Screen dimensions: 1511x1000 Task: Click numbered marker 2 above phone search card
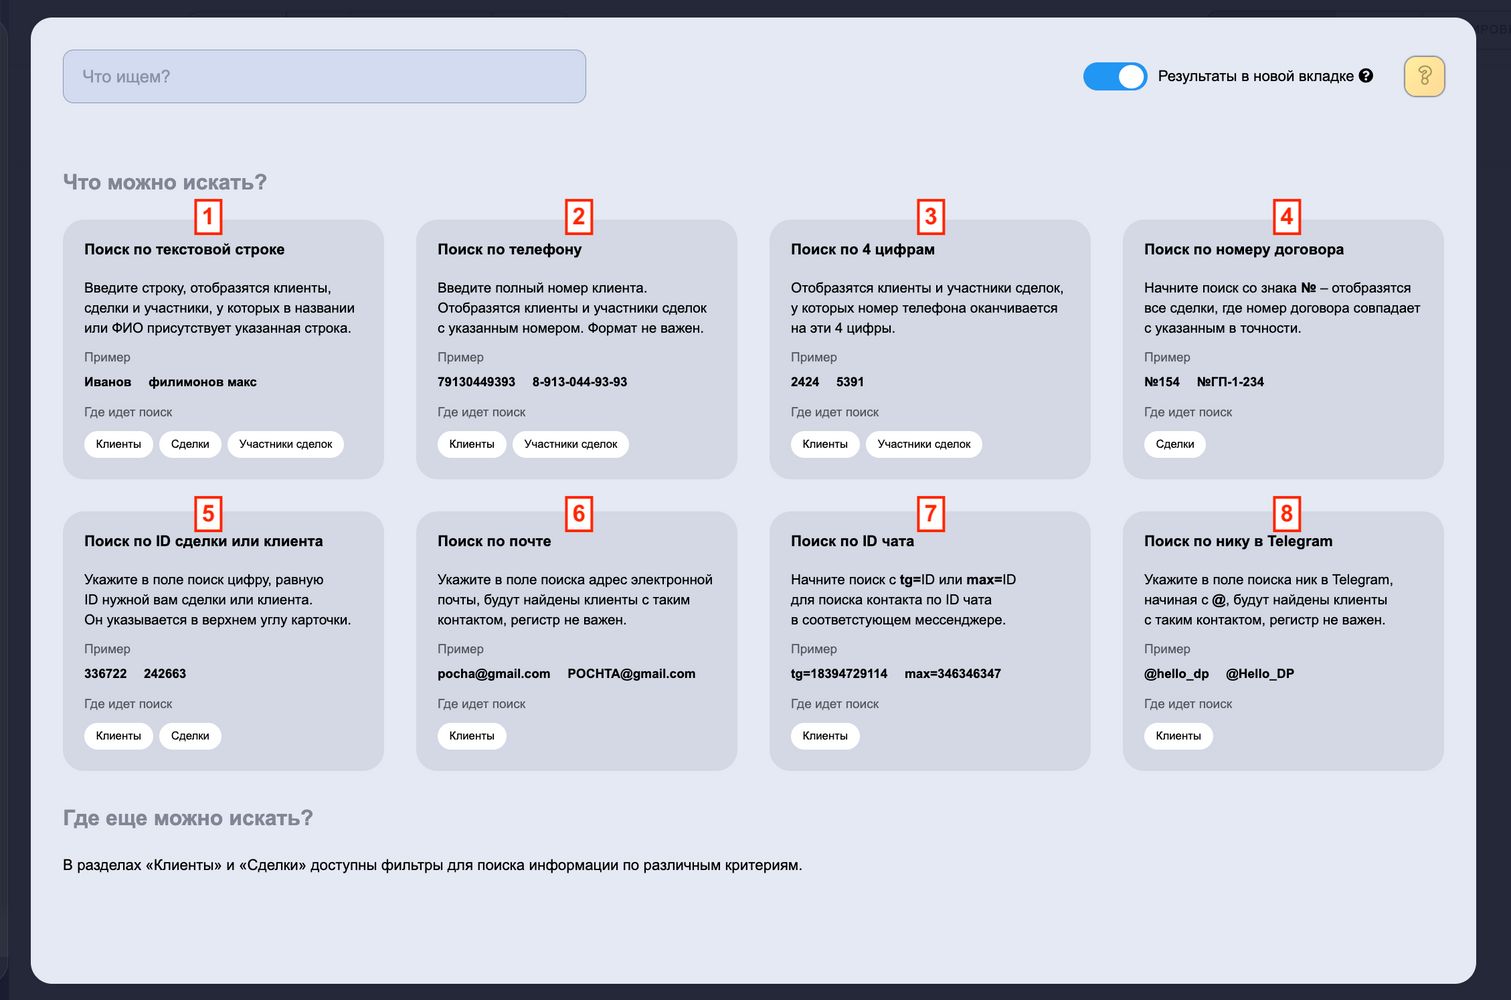pos(578,216)
